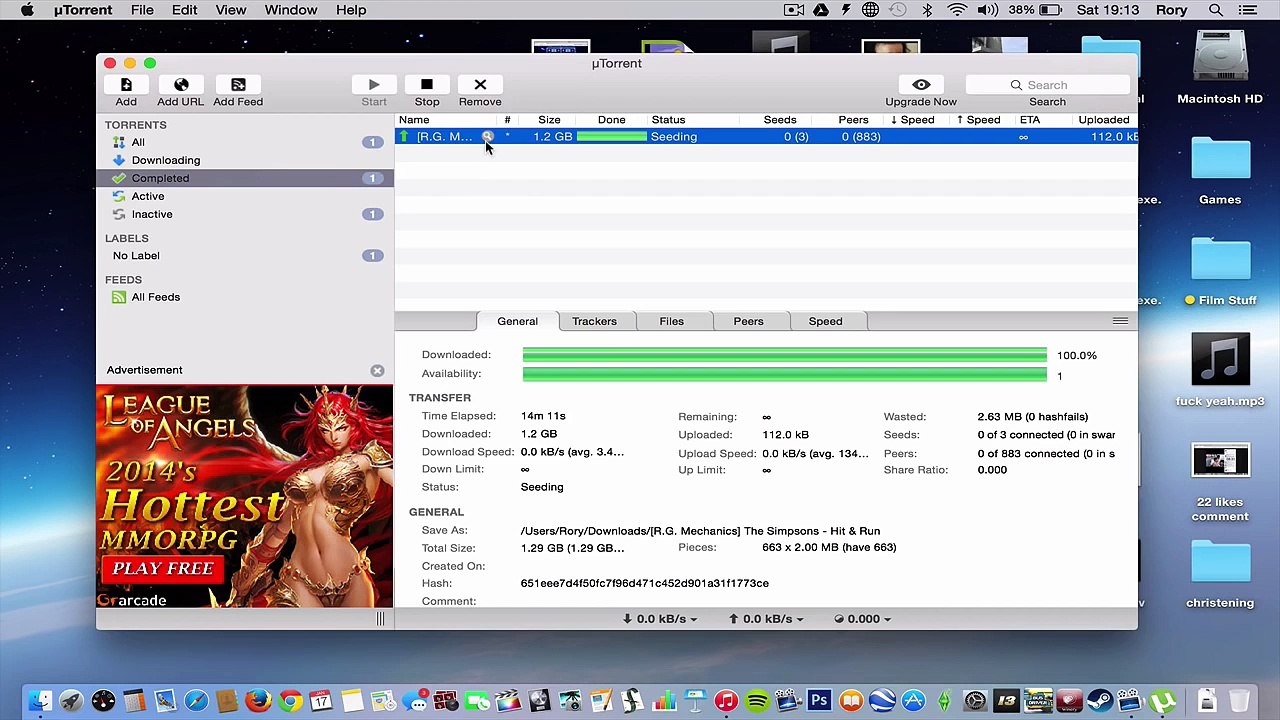This screenshot has width=1280, height=720.
Task: Open the View menu
Action: tap(230, 10)
